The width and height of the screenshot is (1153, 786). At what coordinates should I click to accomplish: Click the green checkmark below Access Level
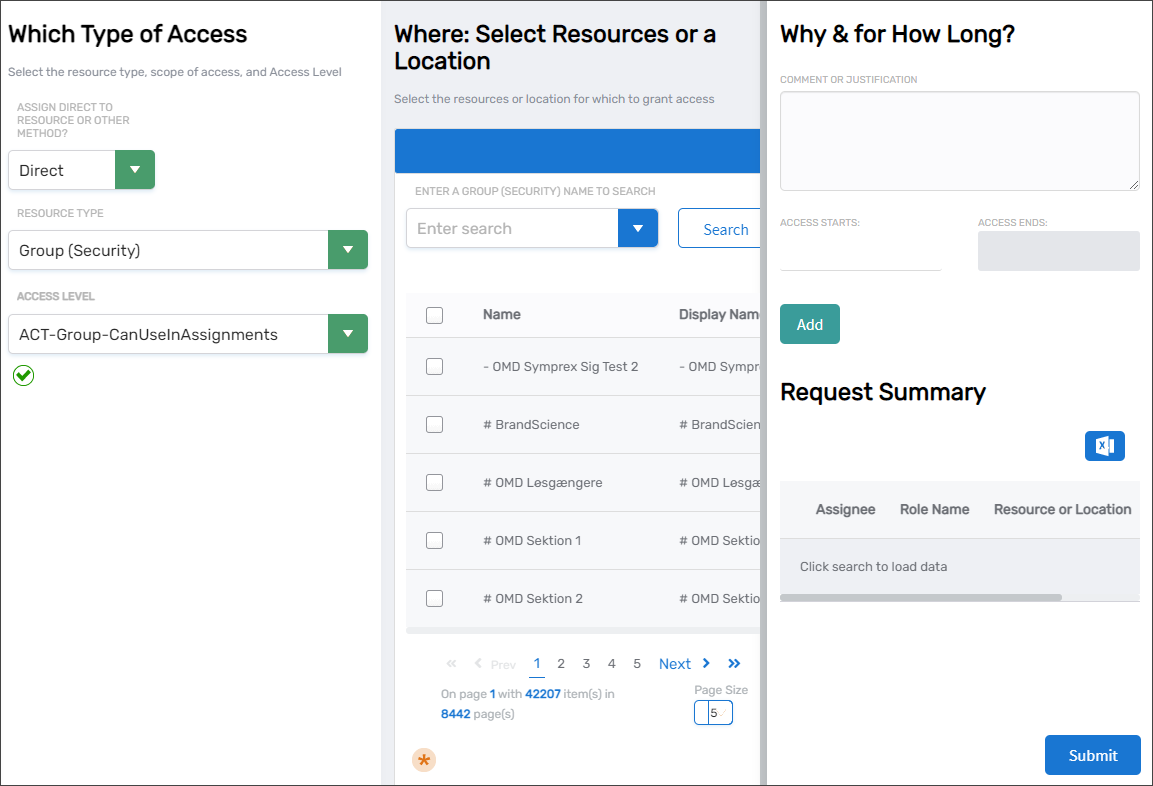point(23,375)
